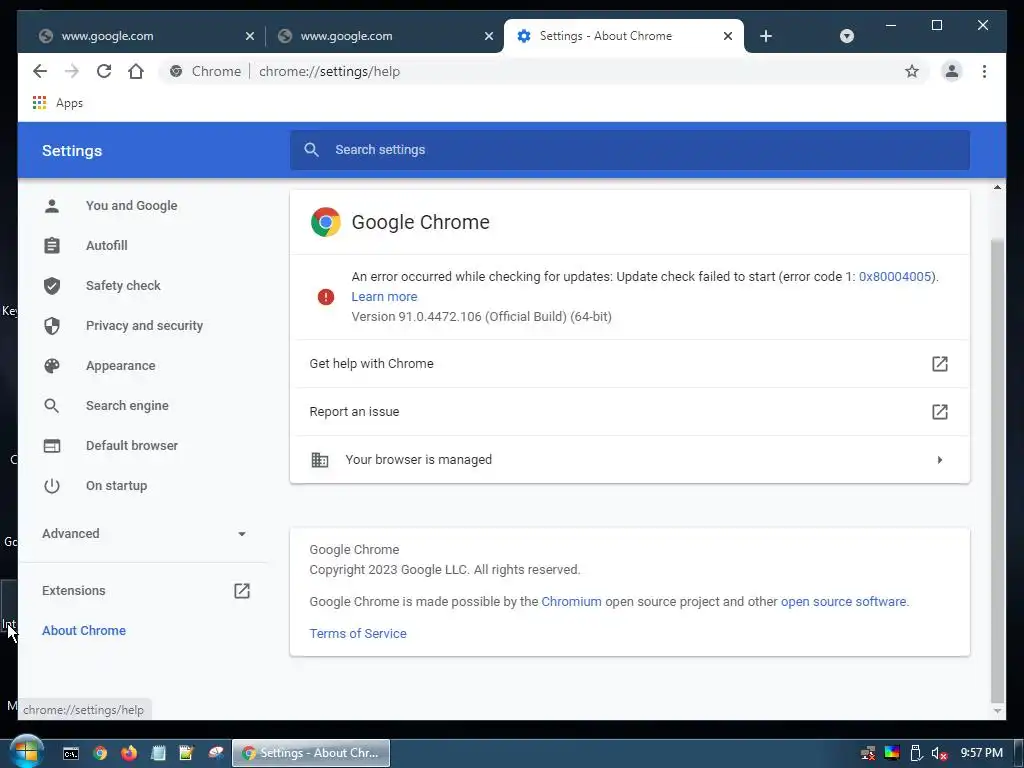This screenshot has width=1024, height=768.
Task: Follow the 0x80004005 error code link
Action: pyautogui.click(x=894, y=276)
